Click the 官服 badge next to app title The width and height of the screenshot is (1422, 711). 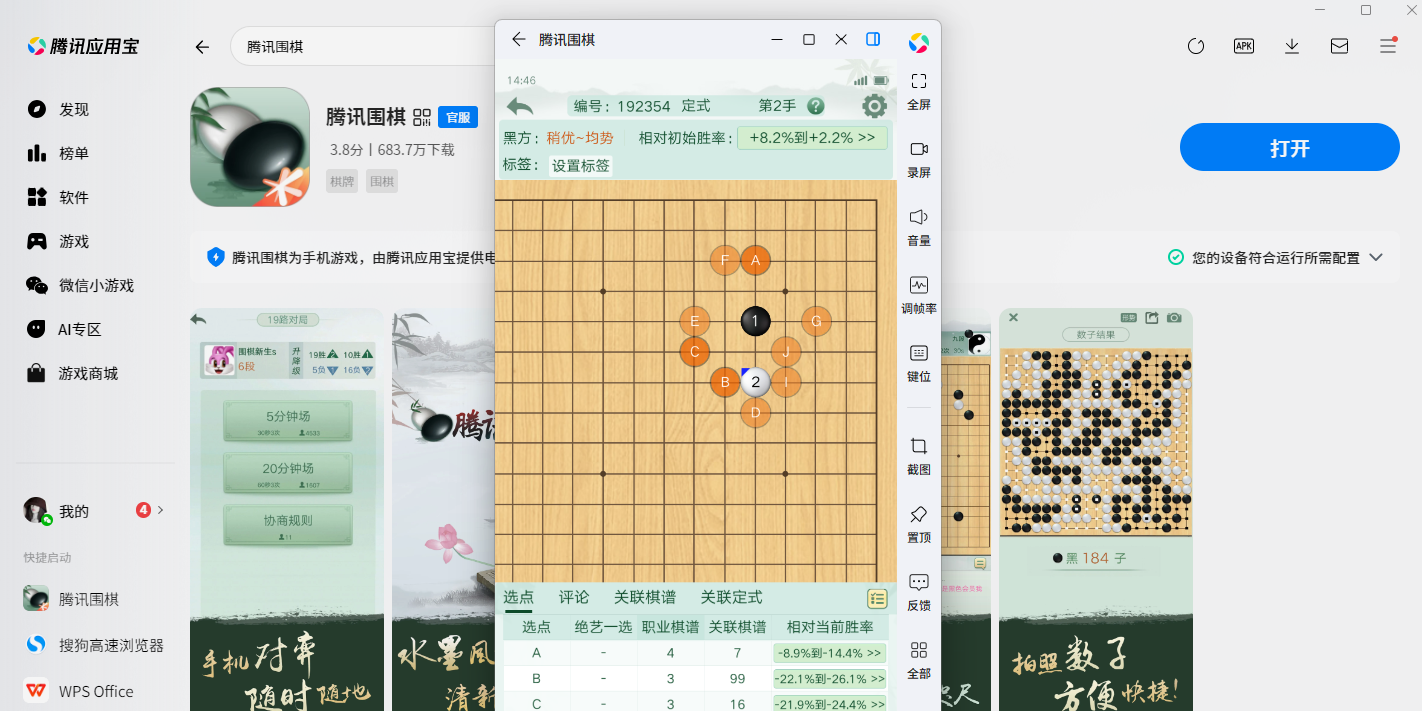click(x=458, y=117)
